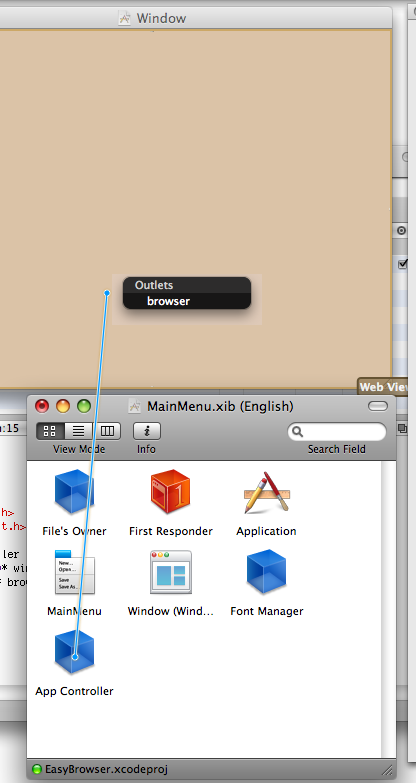Screen dimensions: 416x783
Task: Click the View Mode toolbar label
Action: (79, 449)
